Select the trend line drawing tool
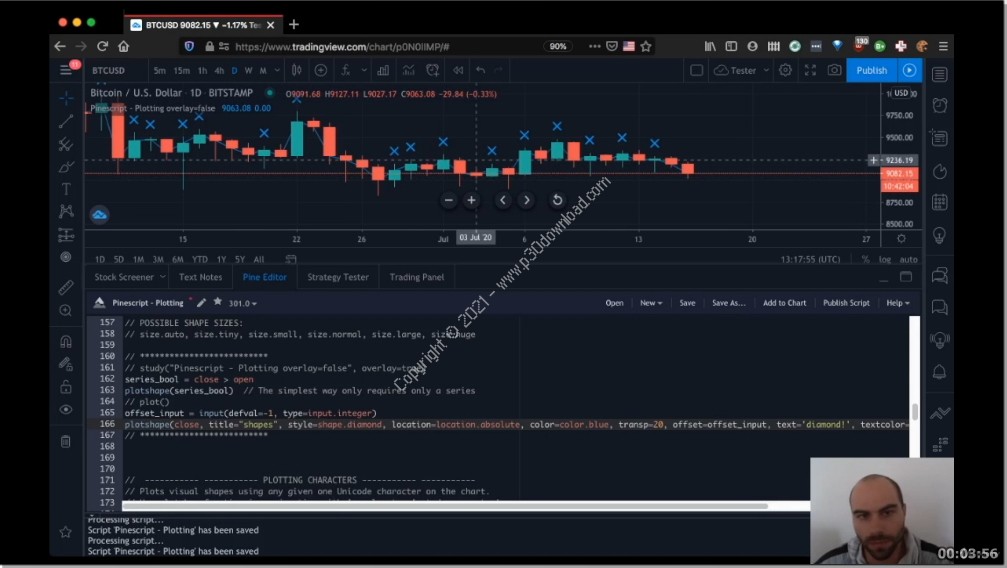 click(66, 121)
